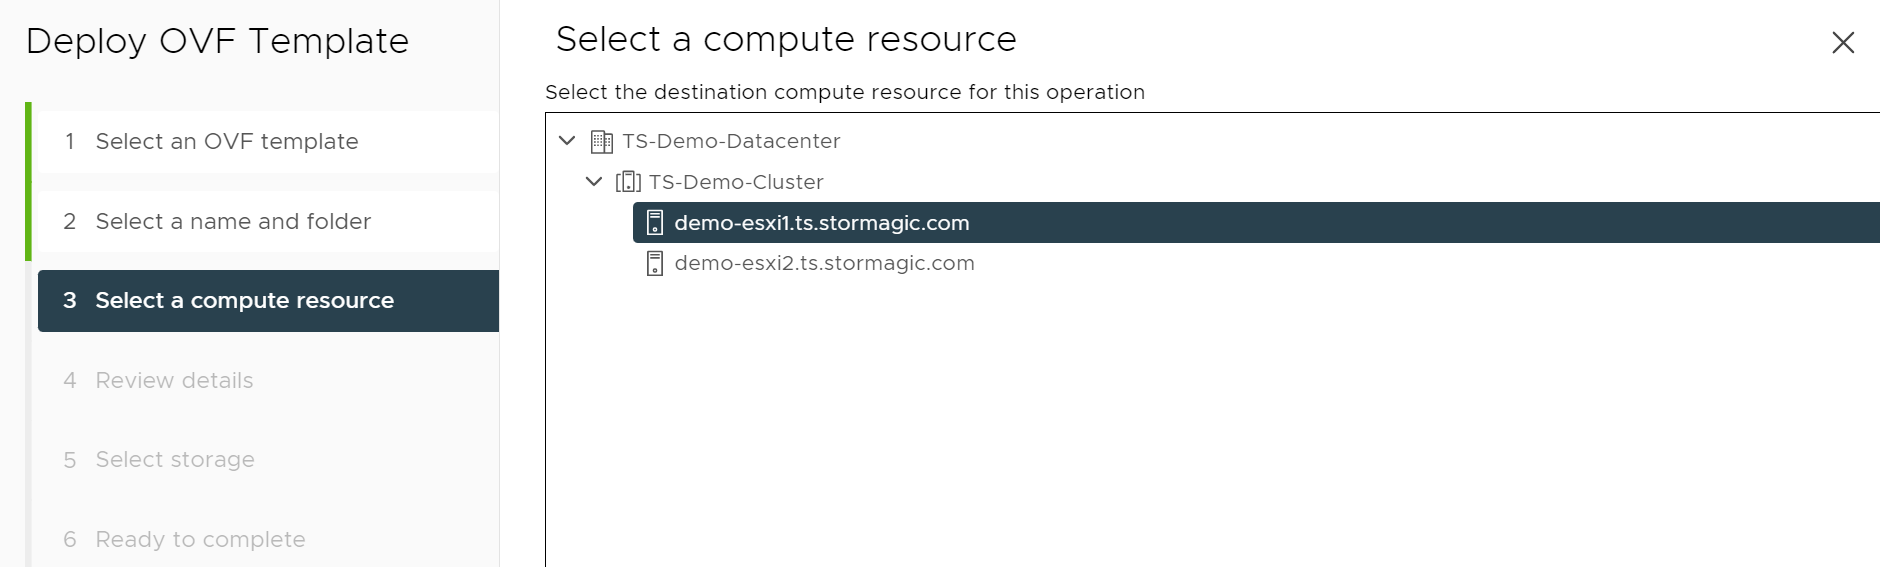Collapse the TS-Demo-Datacenter tree node
The width and height of the screenshot is (1880, 567).
tap(567, 141)
